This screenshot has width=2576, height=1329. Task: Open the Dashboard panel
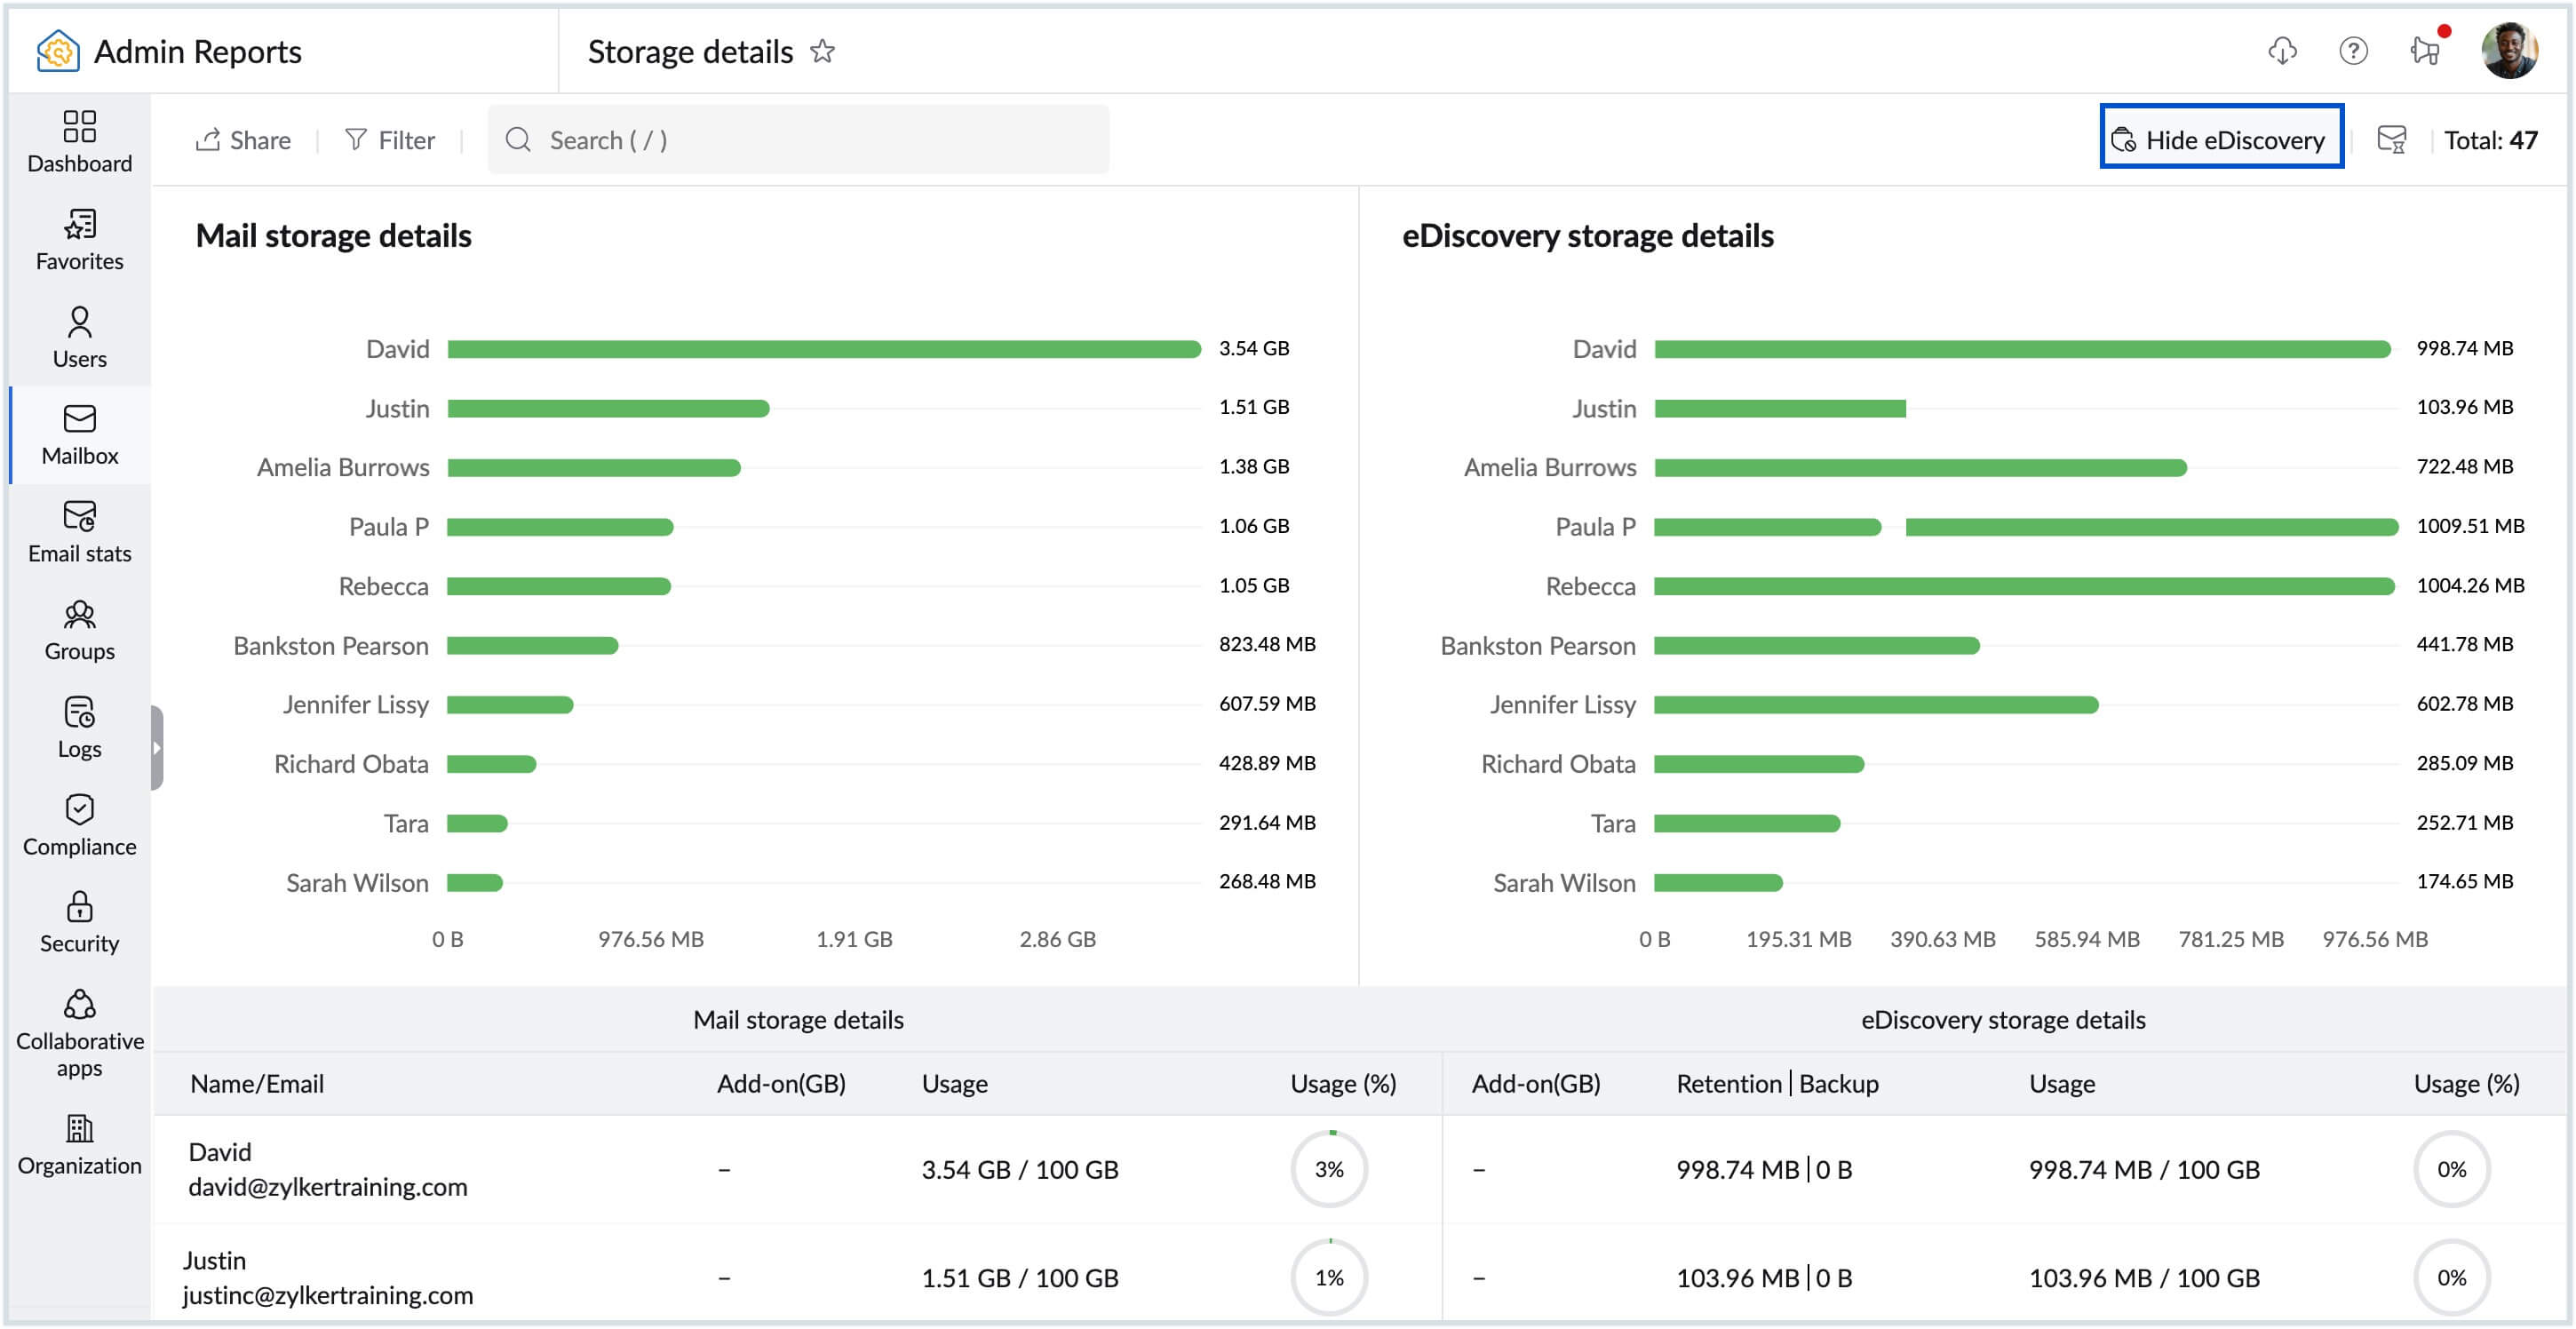click(79, 140)
